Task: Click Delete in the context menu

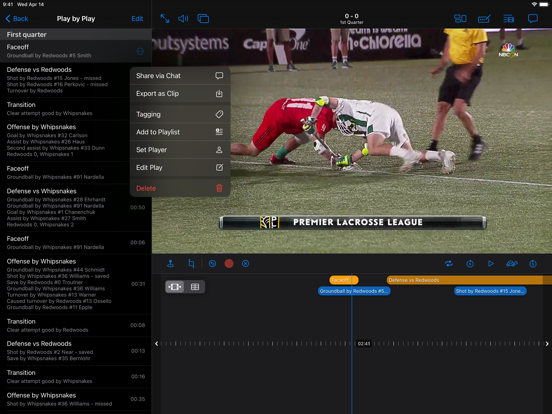Action: click(180, 188)
